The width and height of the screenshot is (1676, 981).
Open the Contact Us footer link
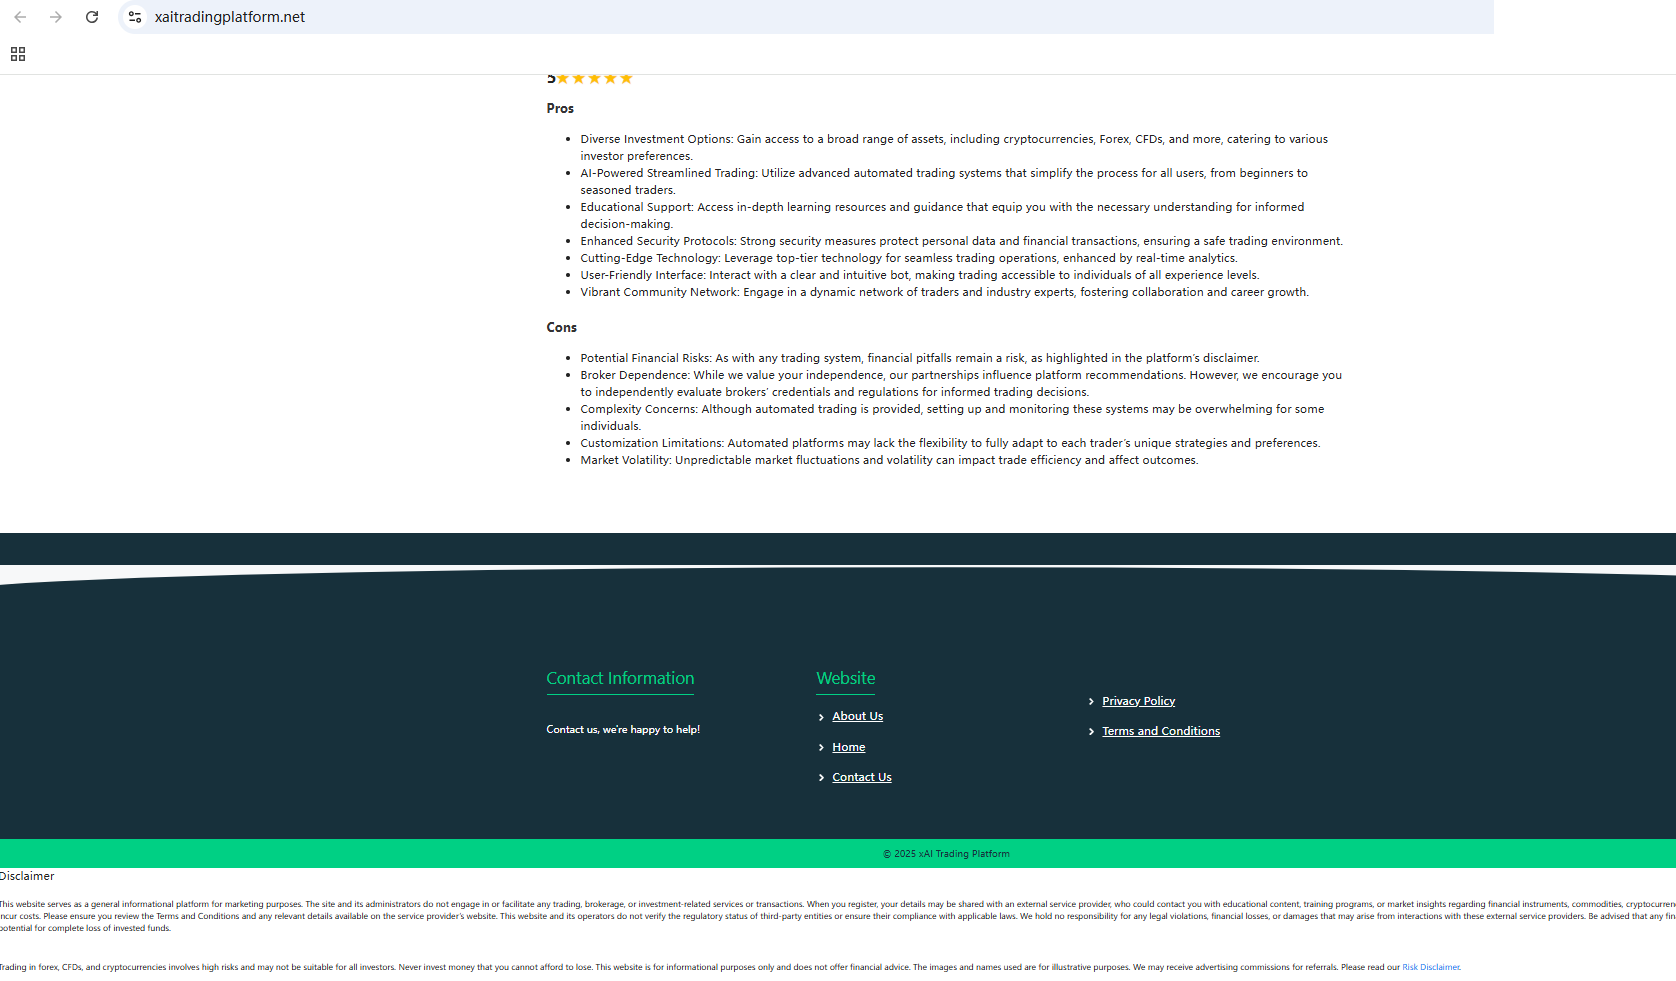point(861,777)
